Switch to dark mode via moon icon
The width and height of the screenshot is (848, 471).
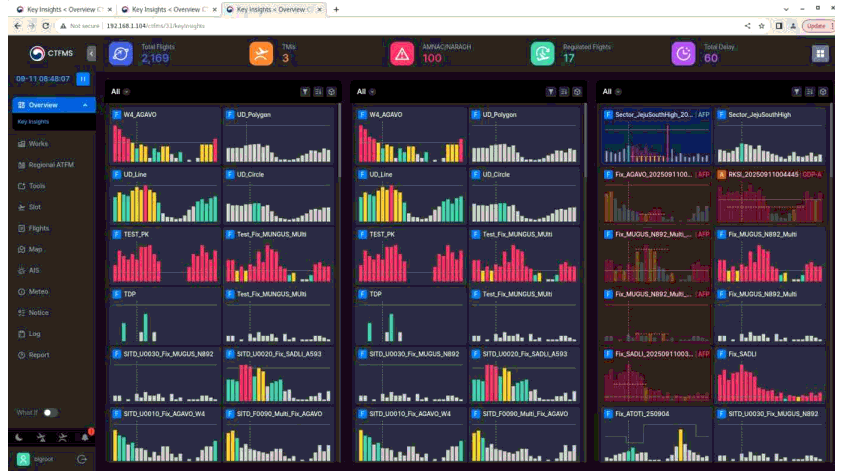coord(19,437)
